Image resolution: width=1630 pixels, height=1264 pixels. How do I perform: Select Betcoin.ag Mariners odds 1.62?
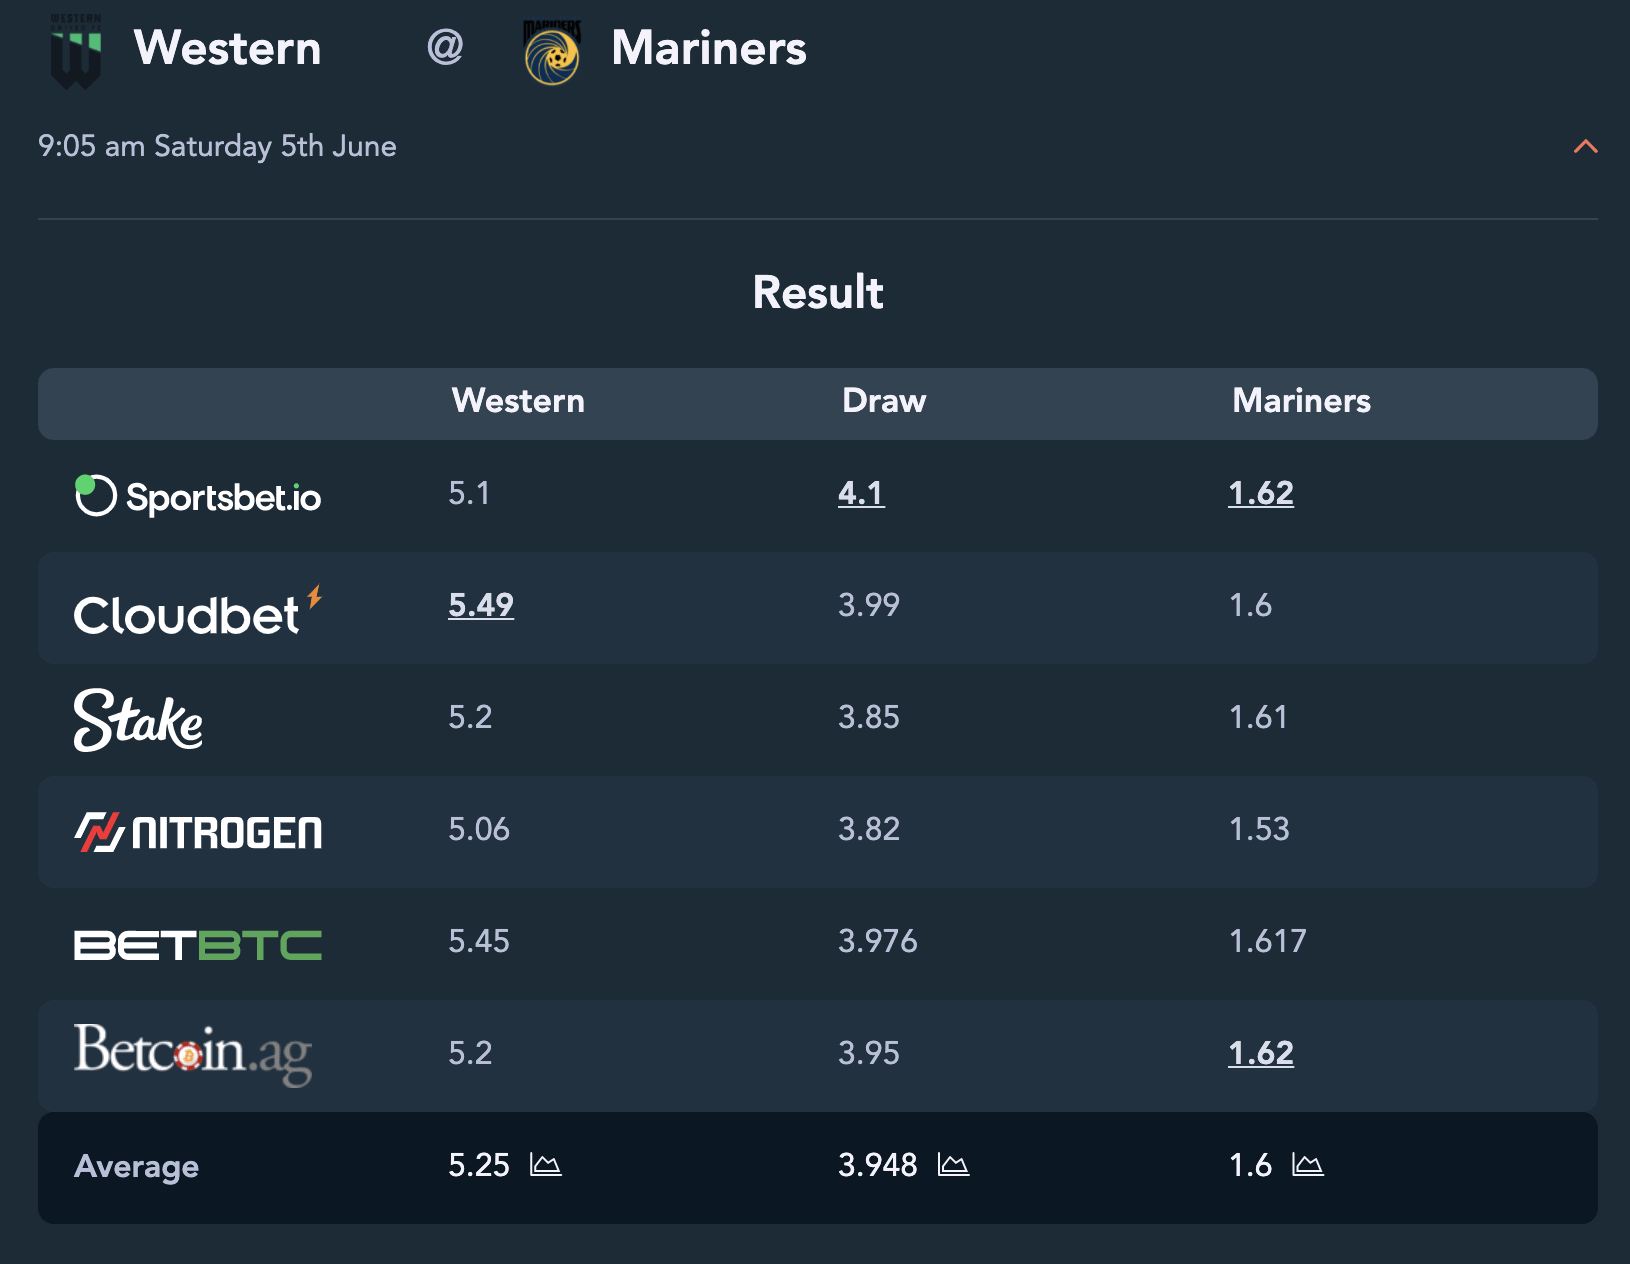[1261, 1053]
